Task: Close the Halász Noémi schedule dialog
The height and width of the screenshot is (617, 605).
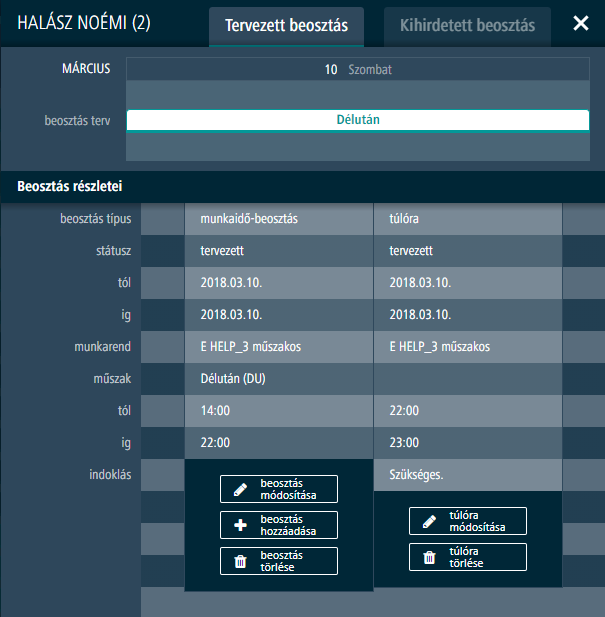Action: pyautogui.click(x=581, y=24)
